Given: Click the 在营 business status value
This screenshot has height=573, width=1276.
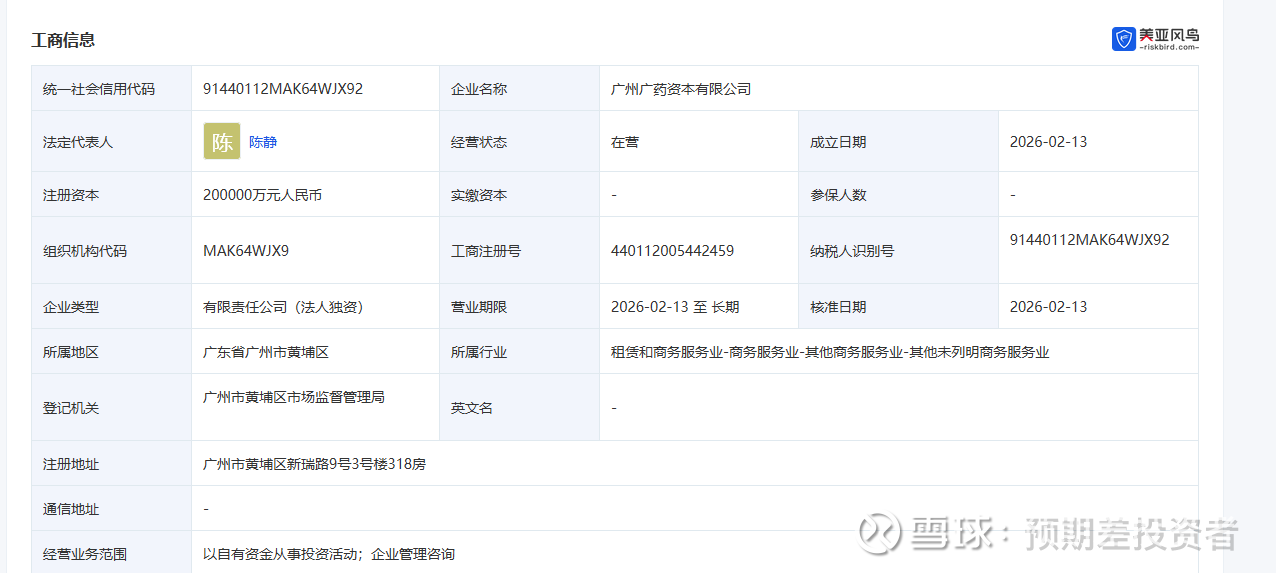Looking at the screenshot, I should (x=625, y=142).
